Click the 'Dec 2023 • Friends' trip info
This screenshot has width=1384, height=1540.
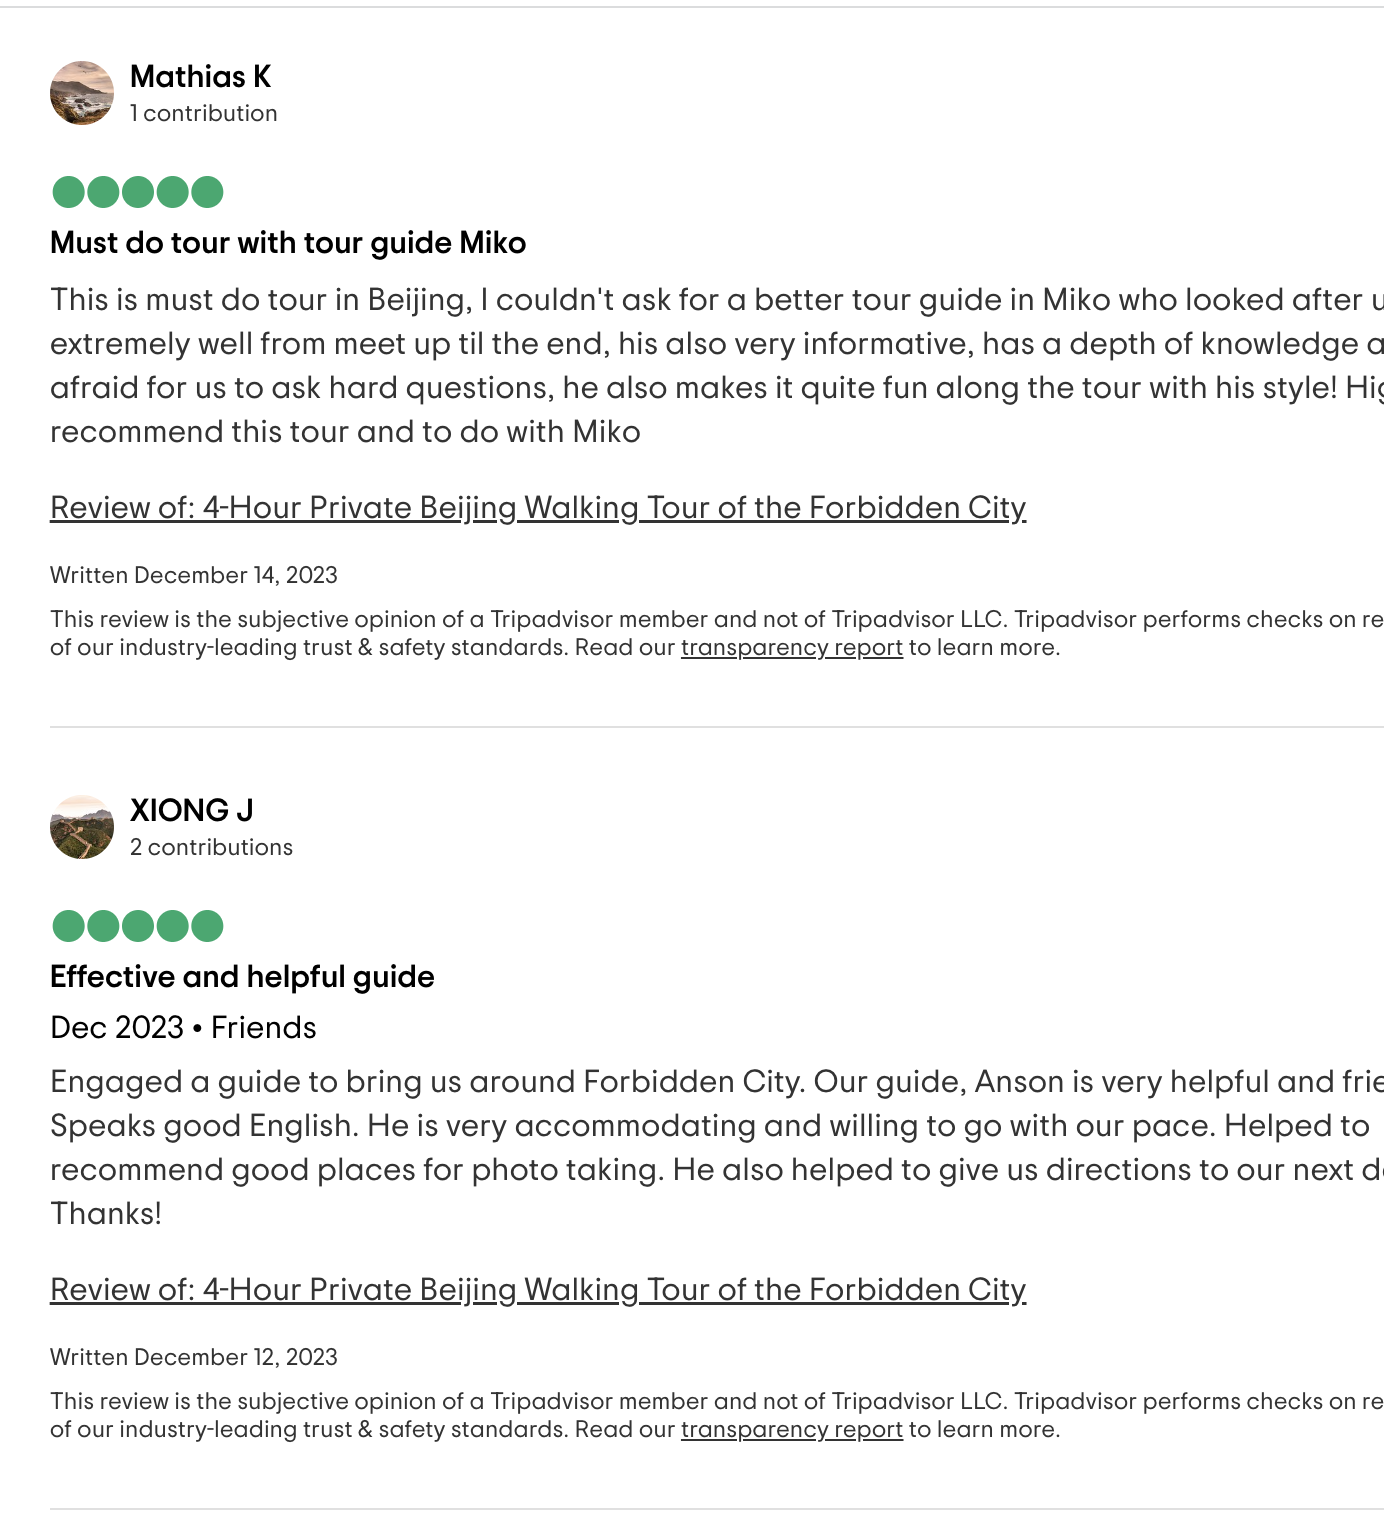183,1028
